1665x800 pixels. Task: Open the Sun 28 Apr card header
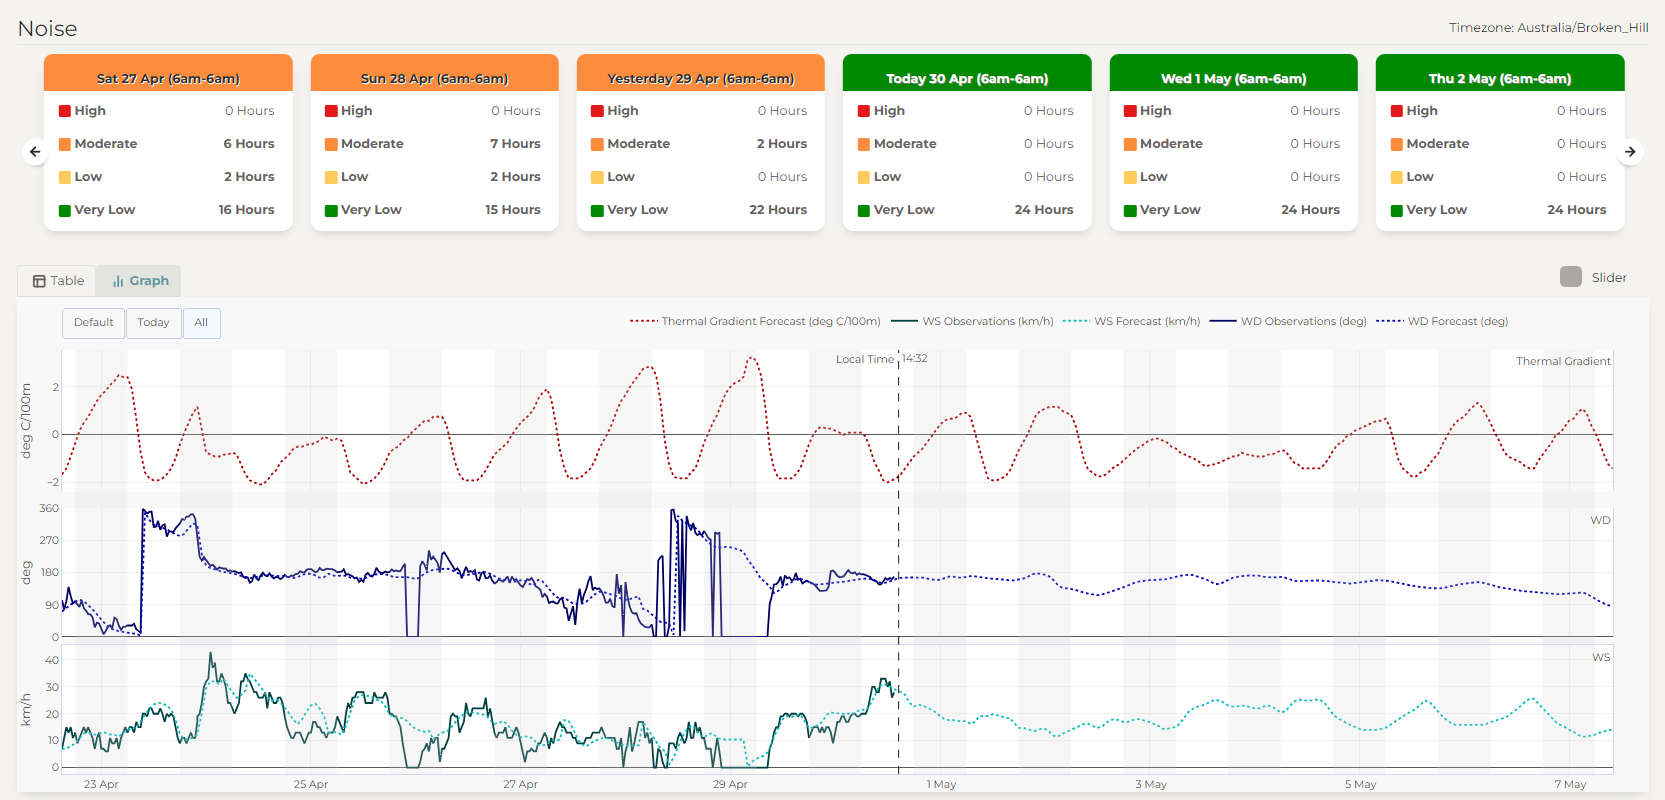[x=434, y=73]
